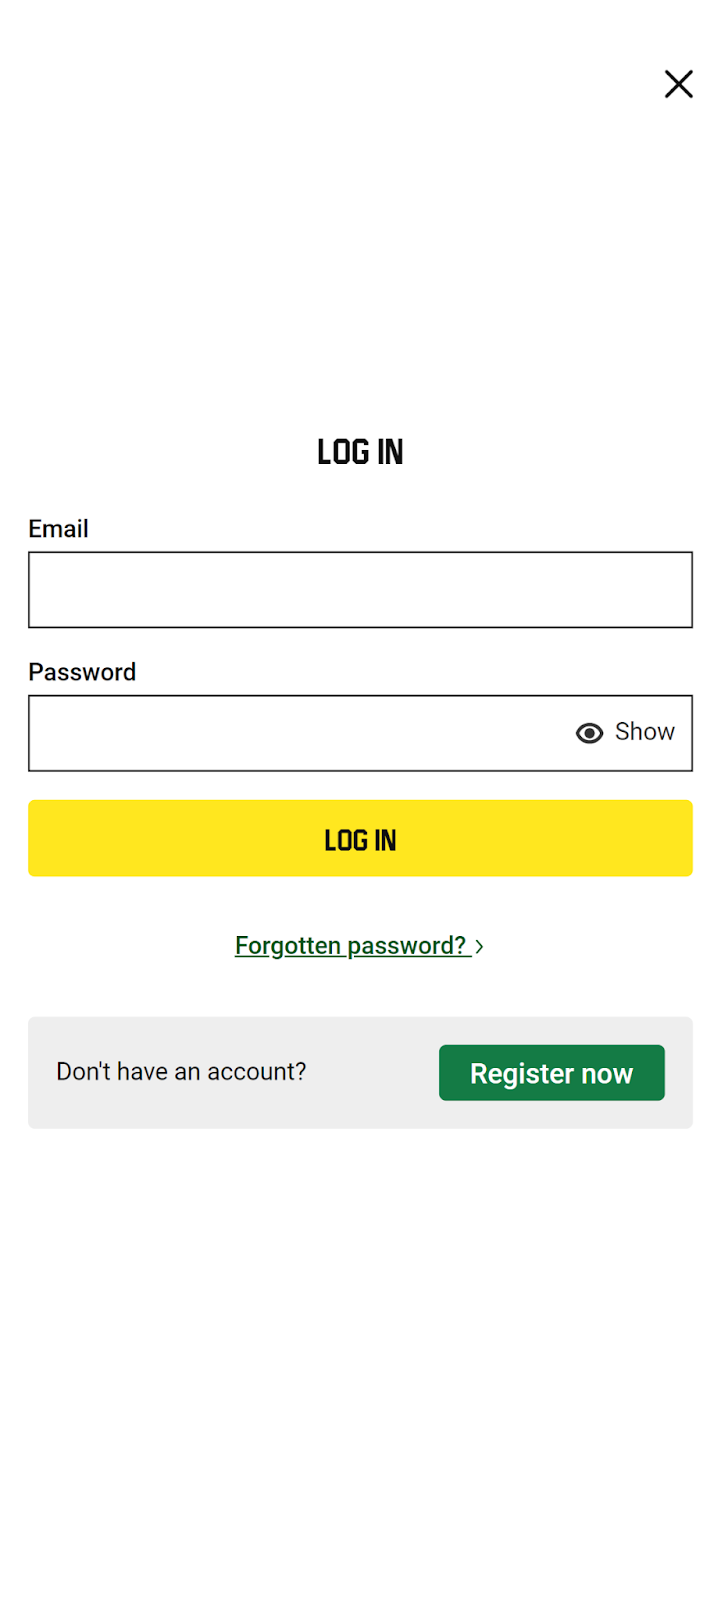721x1600 pixels.
Task: Dismiss the log in page using the cross
Action: tap(679, 84)
